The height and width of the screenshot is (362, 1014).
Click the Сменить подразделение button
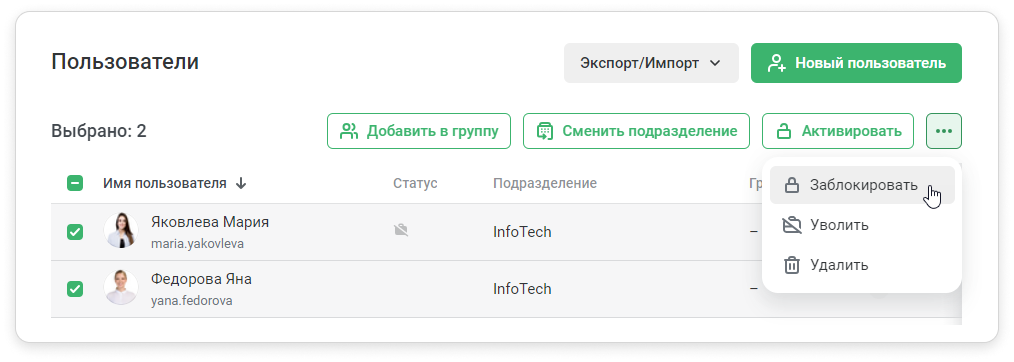(636, 131)
